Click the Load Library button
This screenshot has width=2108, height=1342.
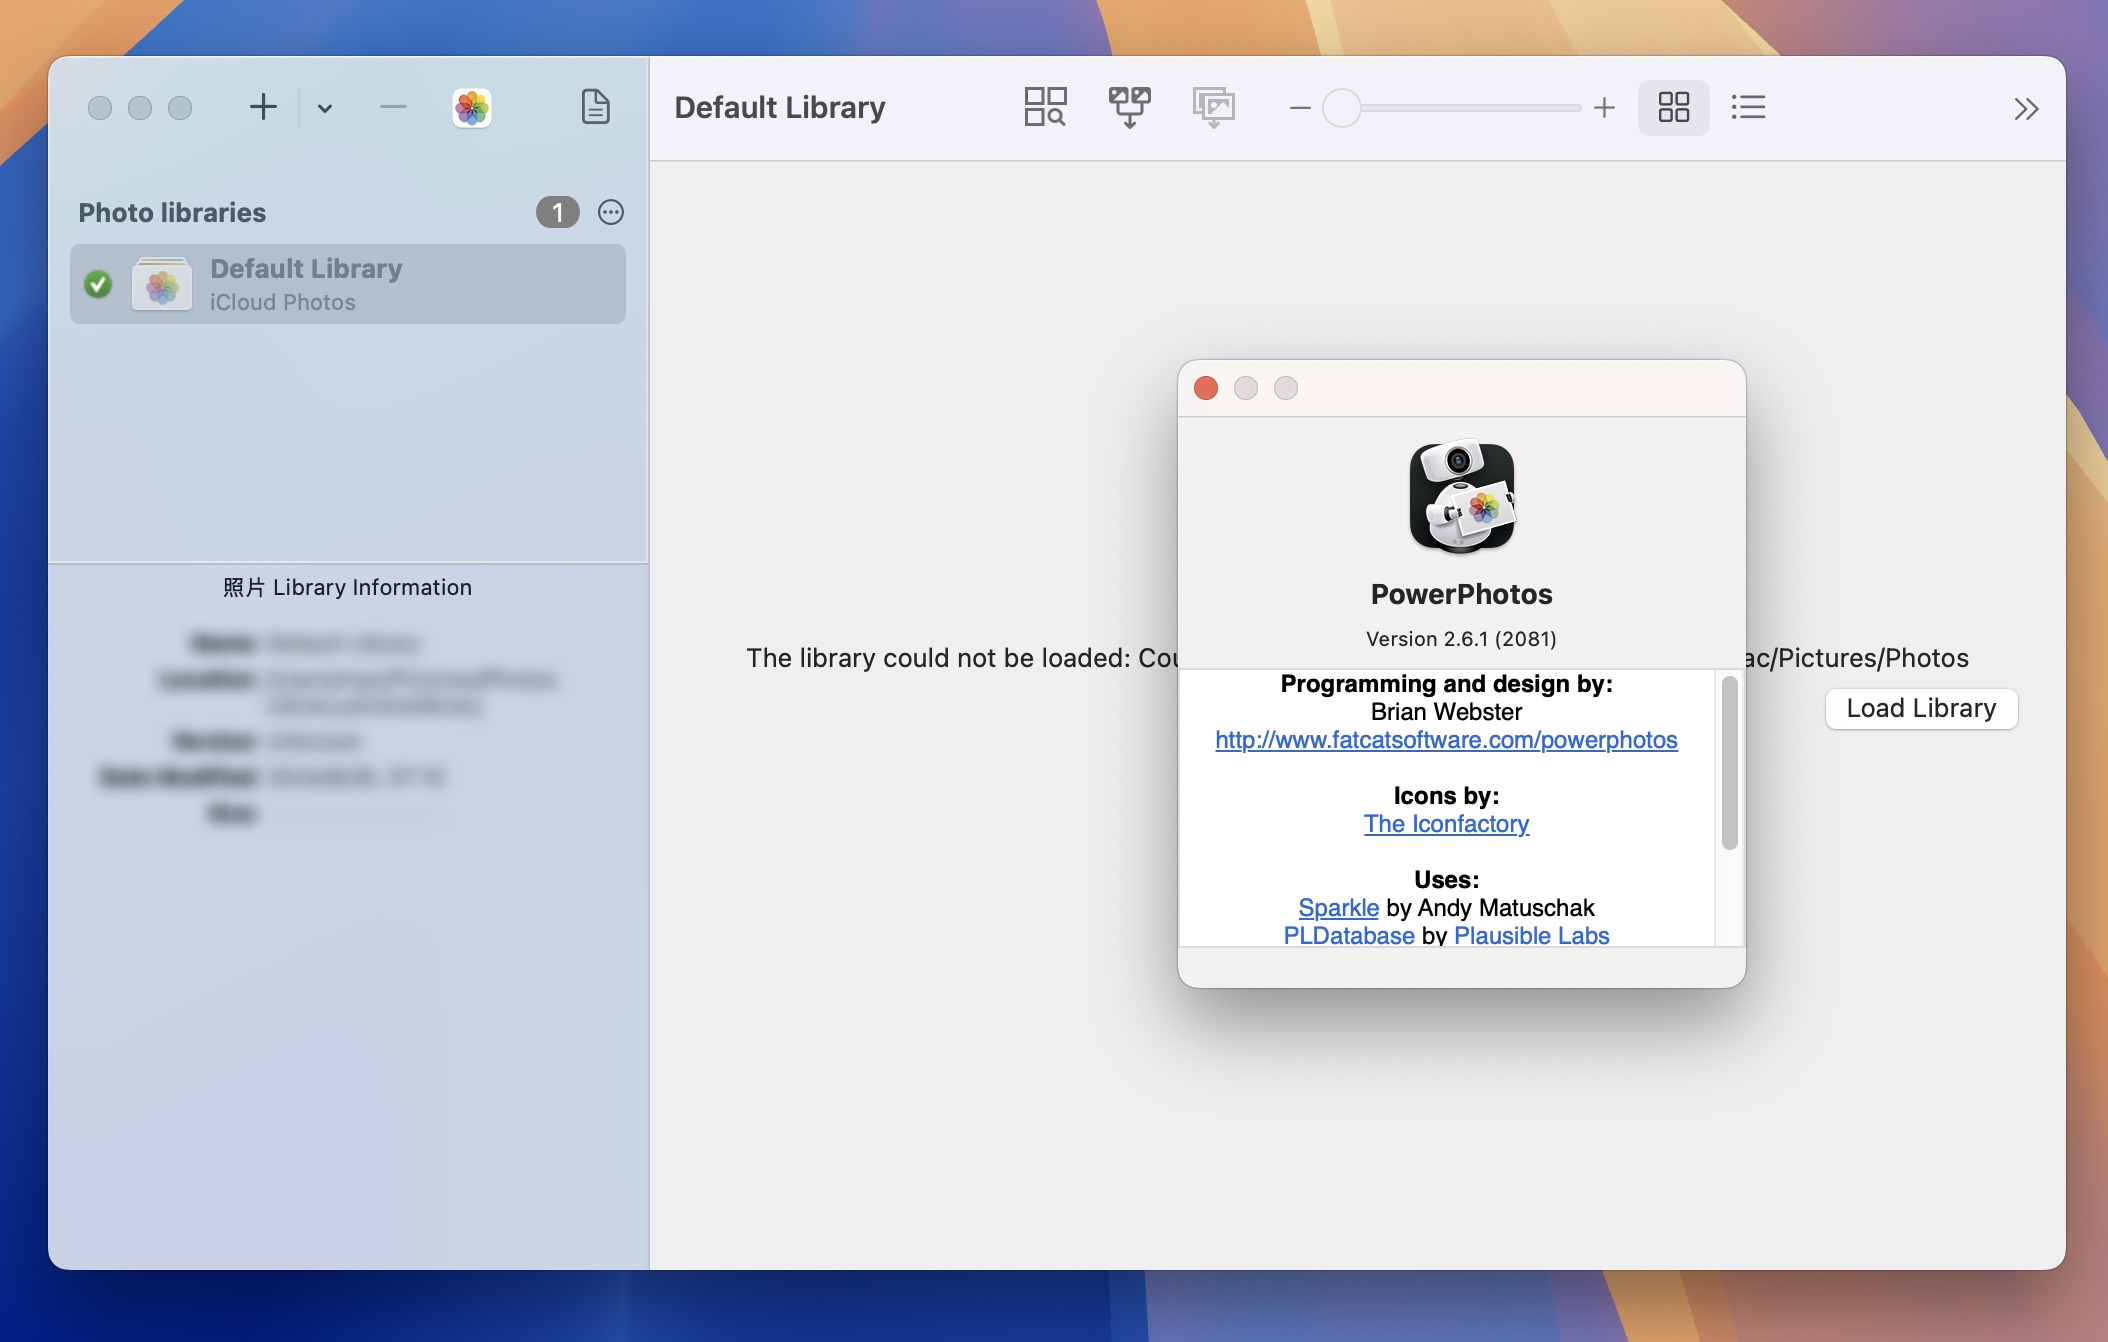(x=1921, y=708)
